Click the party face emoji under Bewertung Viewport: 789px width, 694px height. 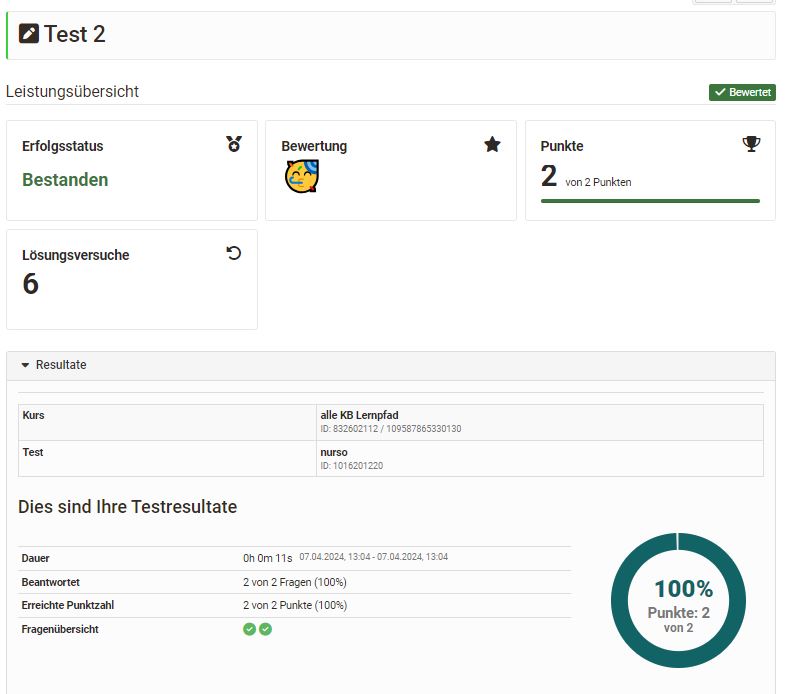301,177
